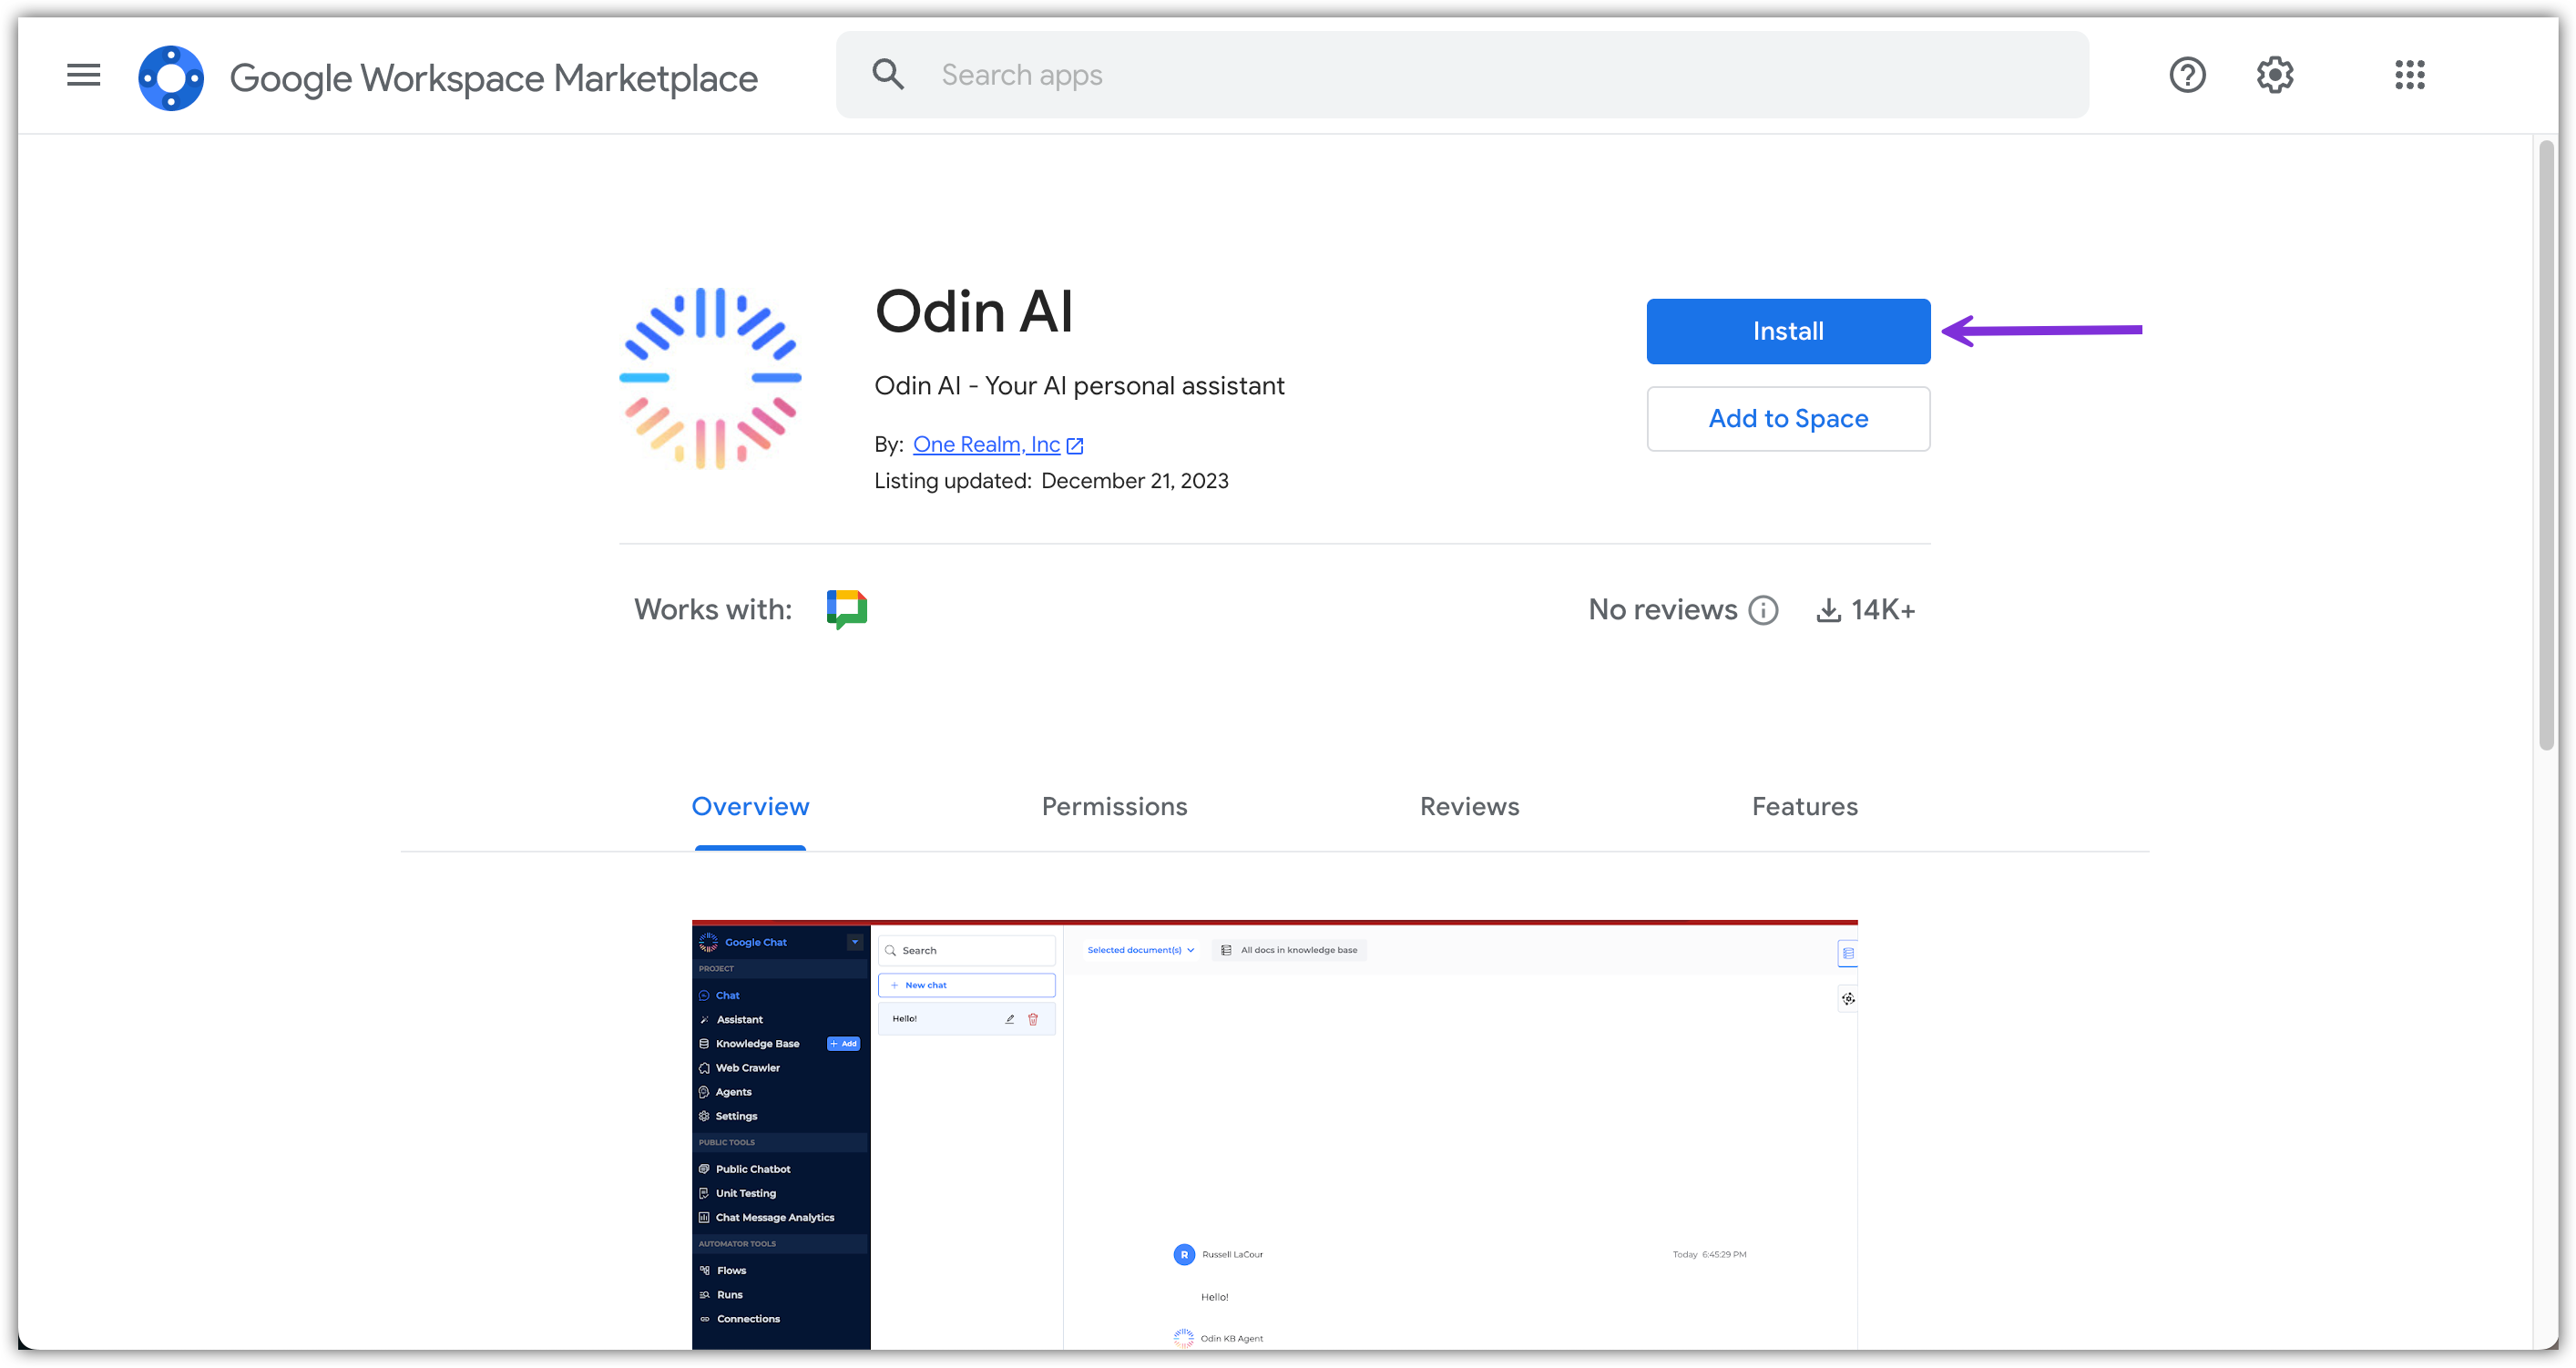Expand the Google Chat dropdown arrow
Screen dimensions: 2576x1368
pyautogui.click(x=854, y=941)
